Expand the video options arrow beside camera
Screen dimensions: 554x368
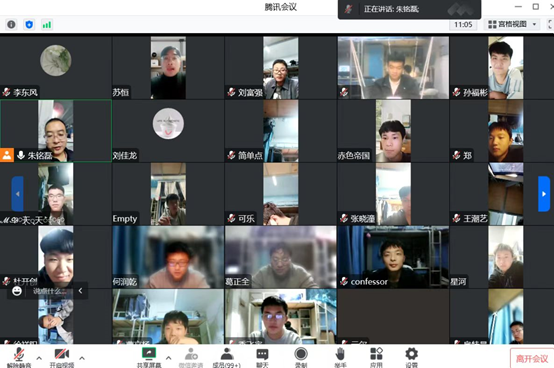pyautogui.click(x=82, y=358)
